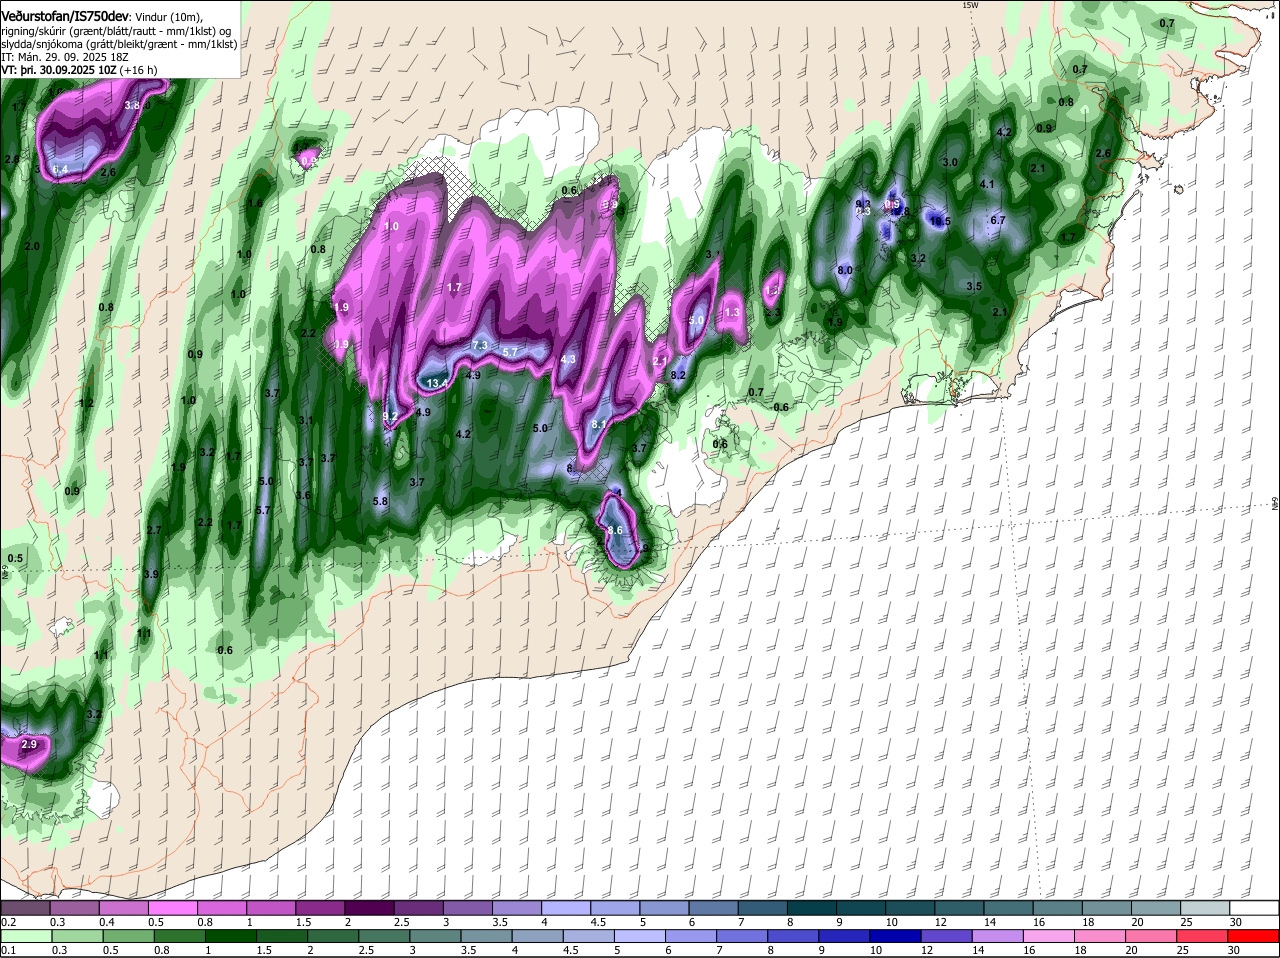
Task: Click the 8.2 value on the map
Action: (678, 375)
